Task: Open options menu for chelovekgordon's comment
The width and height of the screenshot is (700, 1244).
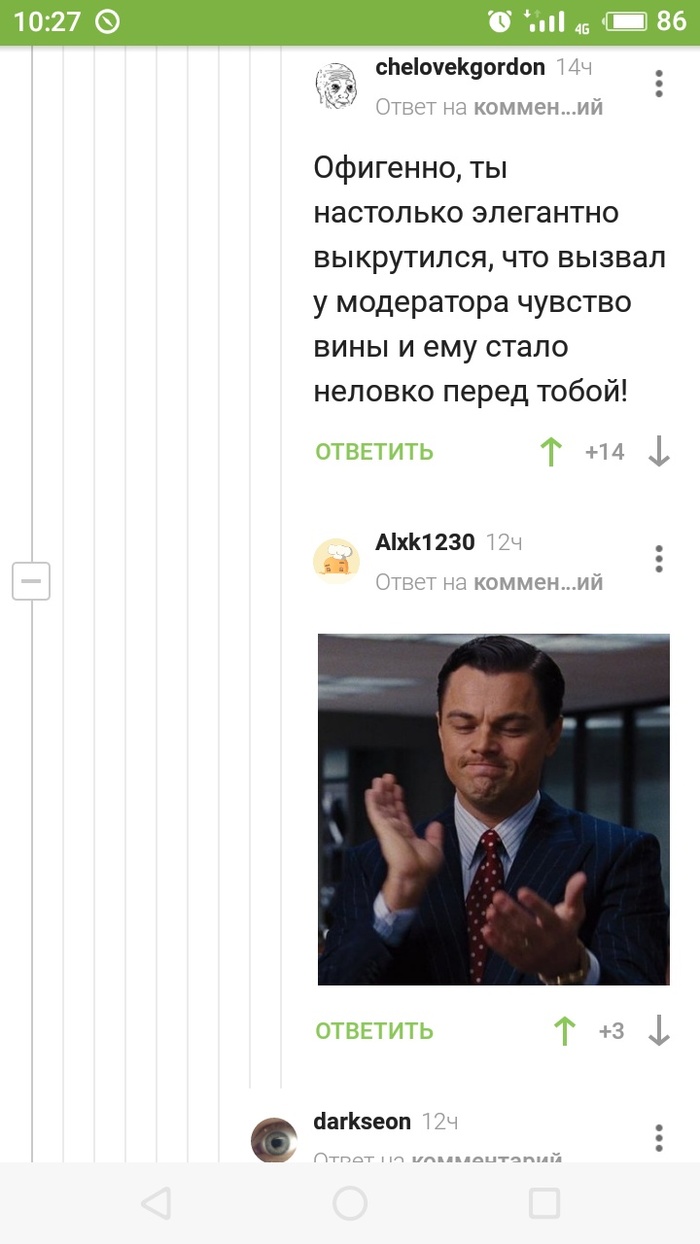Action: pyautogui.click(x=659, y=84)
